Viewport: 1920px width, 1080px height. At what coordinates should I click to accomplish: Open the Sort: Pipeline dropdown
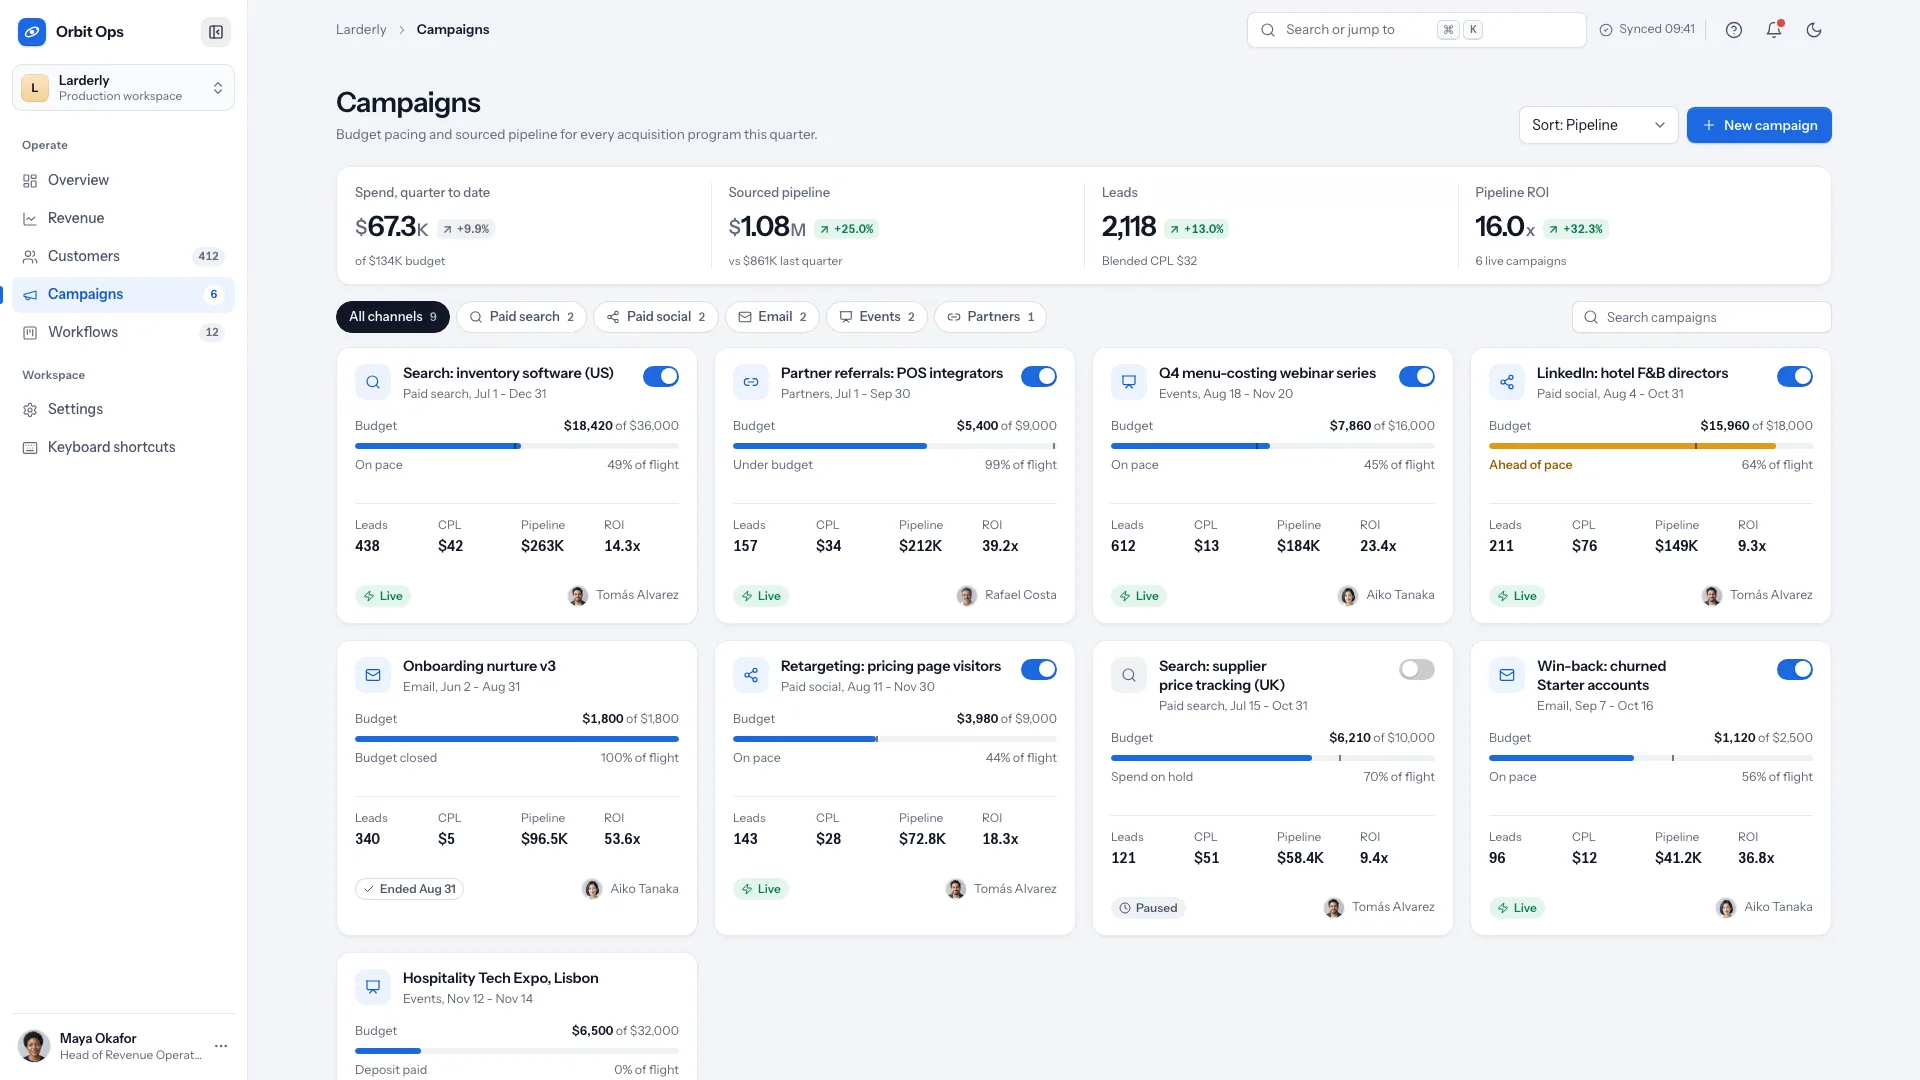(x=1598, y=125)
